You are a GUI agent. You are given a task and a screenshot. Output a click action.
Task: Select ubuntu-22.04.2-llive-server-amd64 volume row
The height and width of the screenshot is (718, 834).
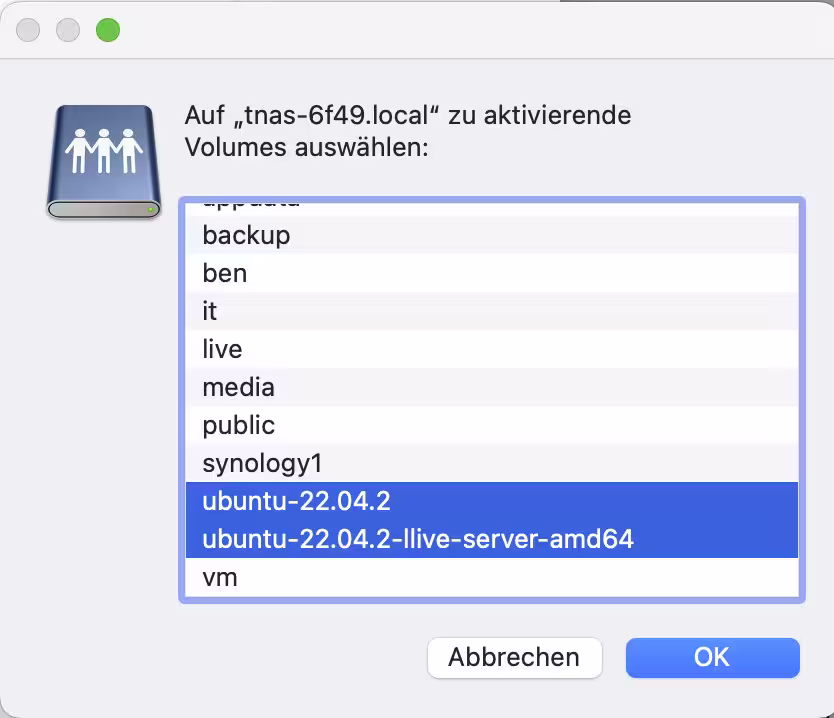[492, 539]
